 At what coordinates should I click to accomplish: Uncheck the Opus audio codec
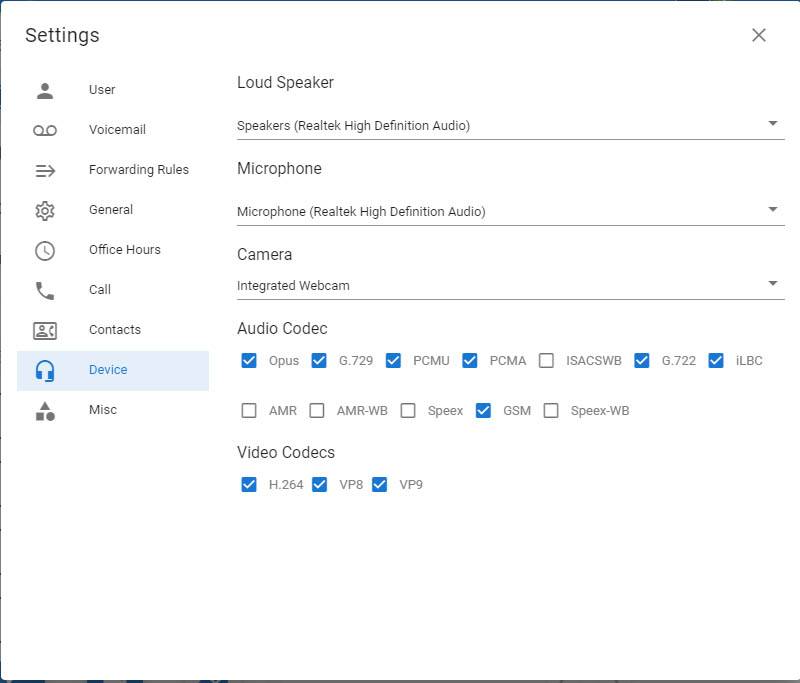pos(249,360)
